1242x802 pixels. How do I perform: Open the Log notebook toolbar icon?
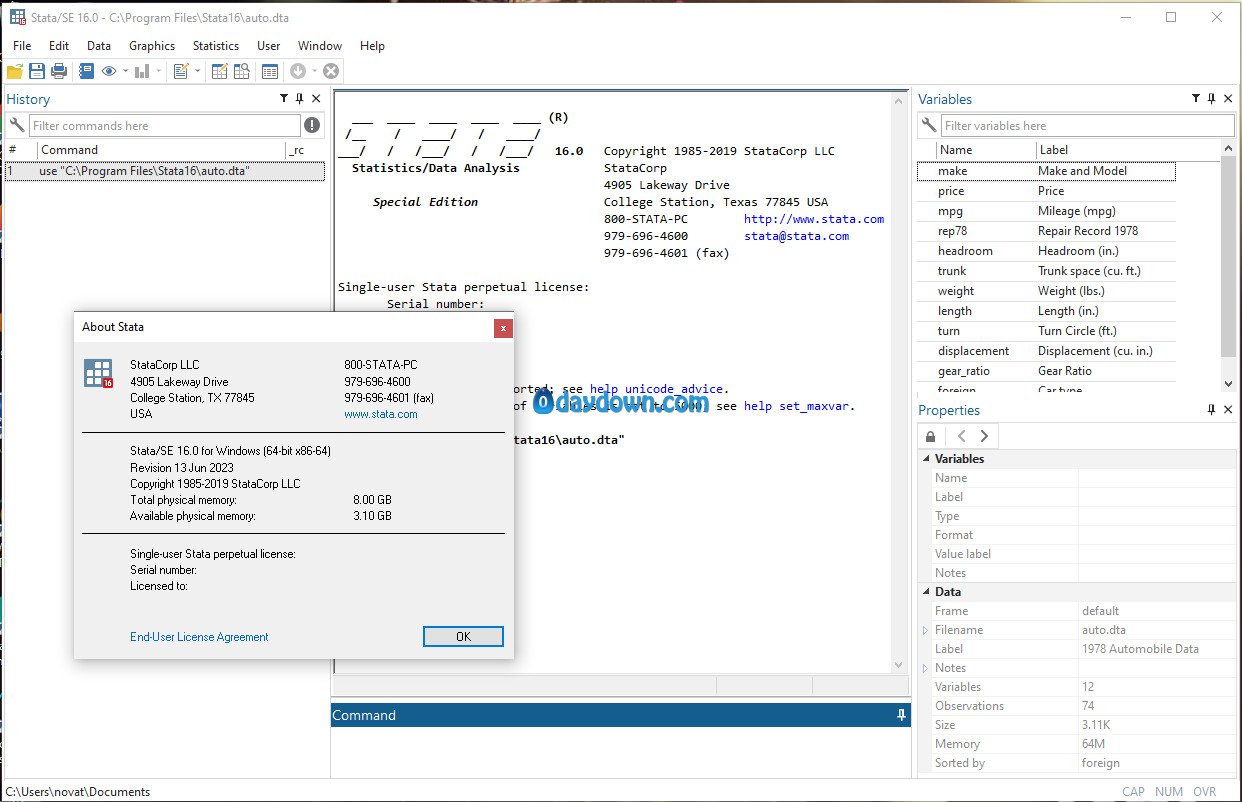86,71
